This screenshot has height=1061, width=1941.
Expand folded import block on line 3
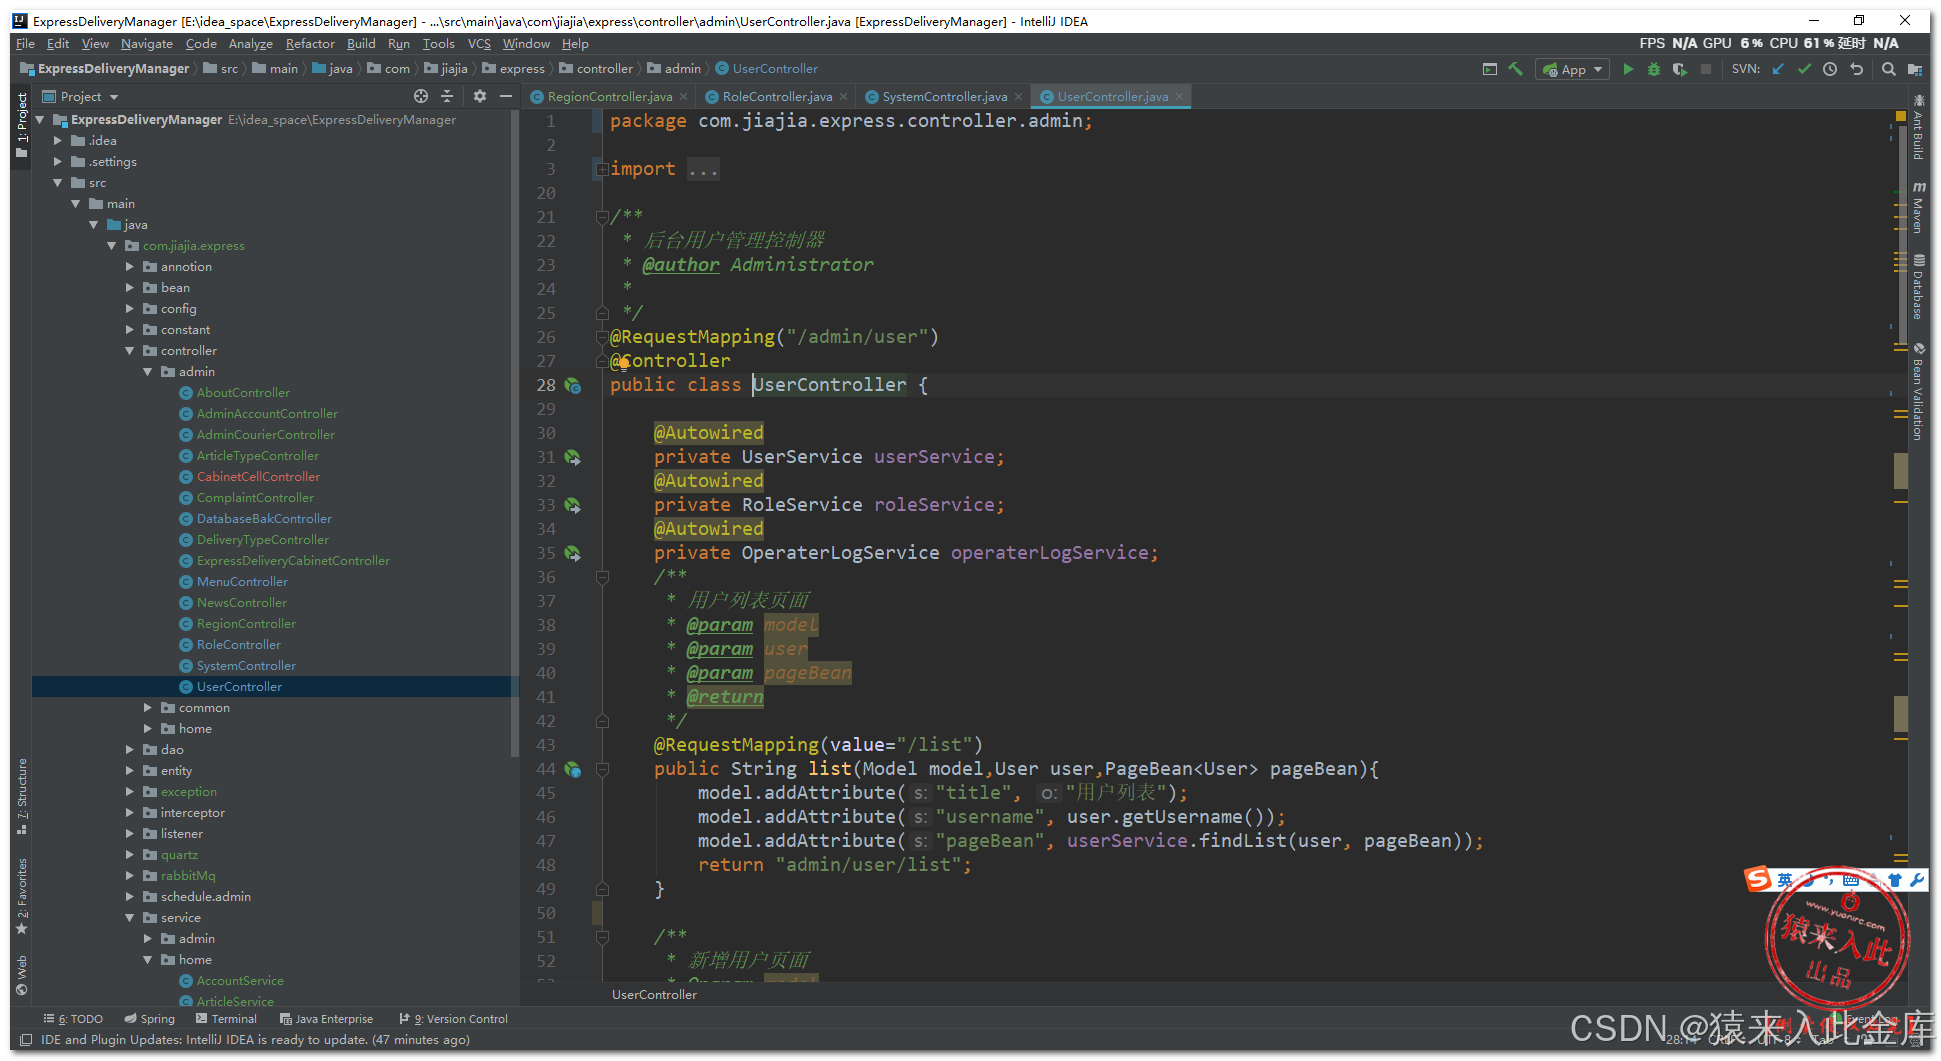pos(602,169)
